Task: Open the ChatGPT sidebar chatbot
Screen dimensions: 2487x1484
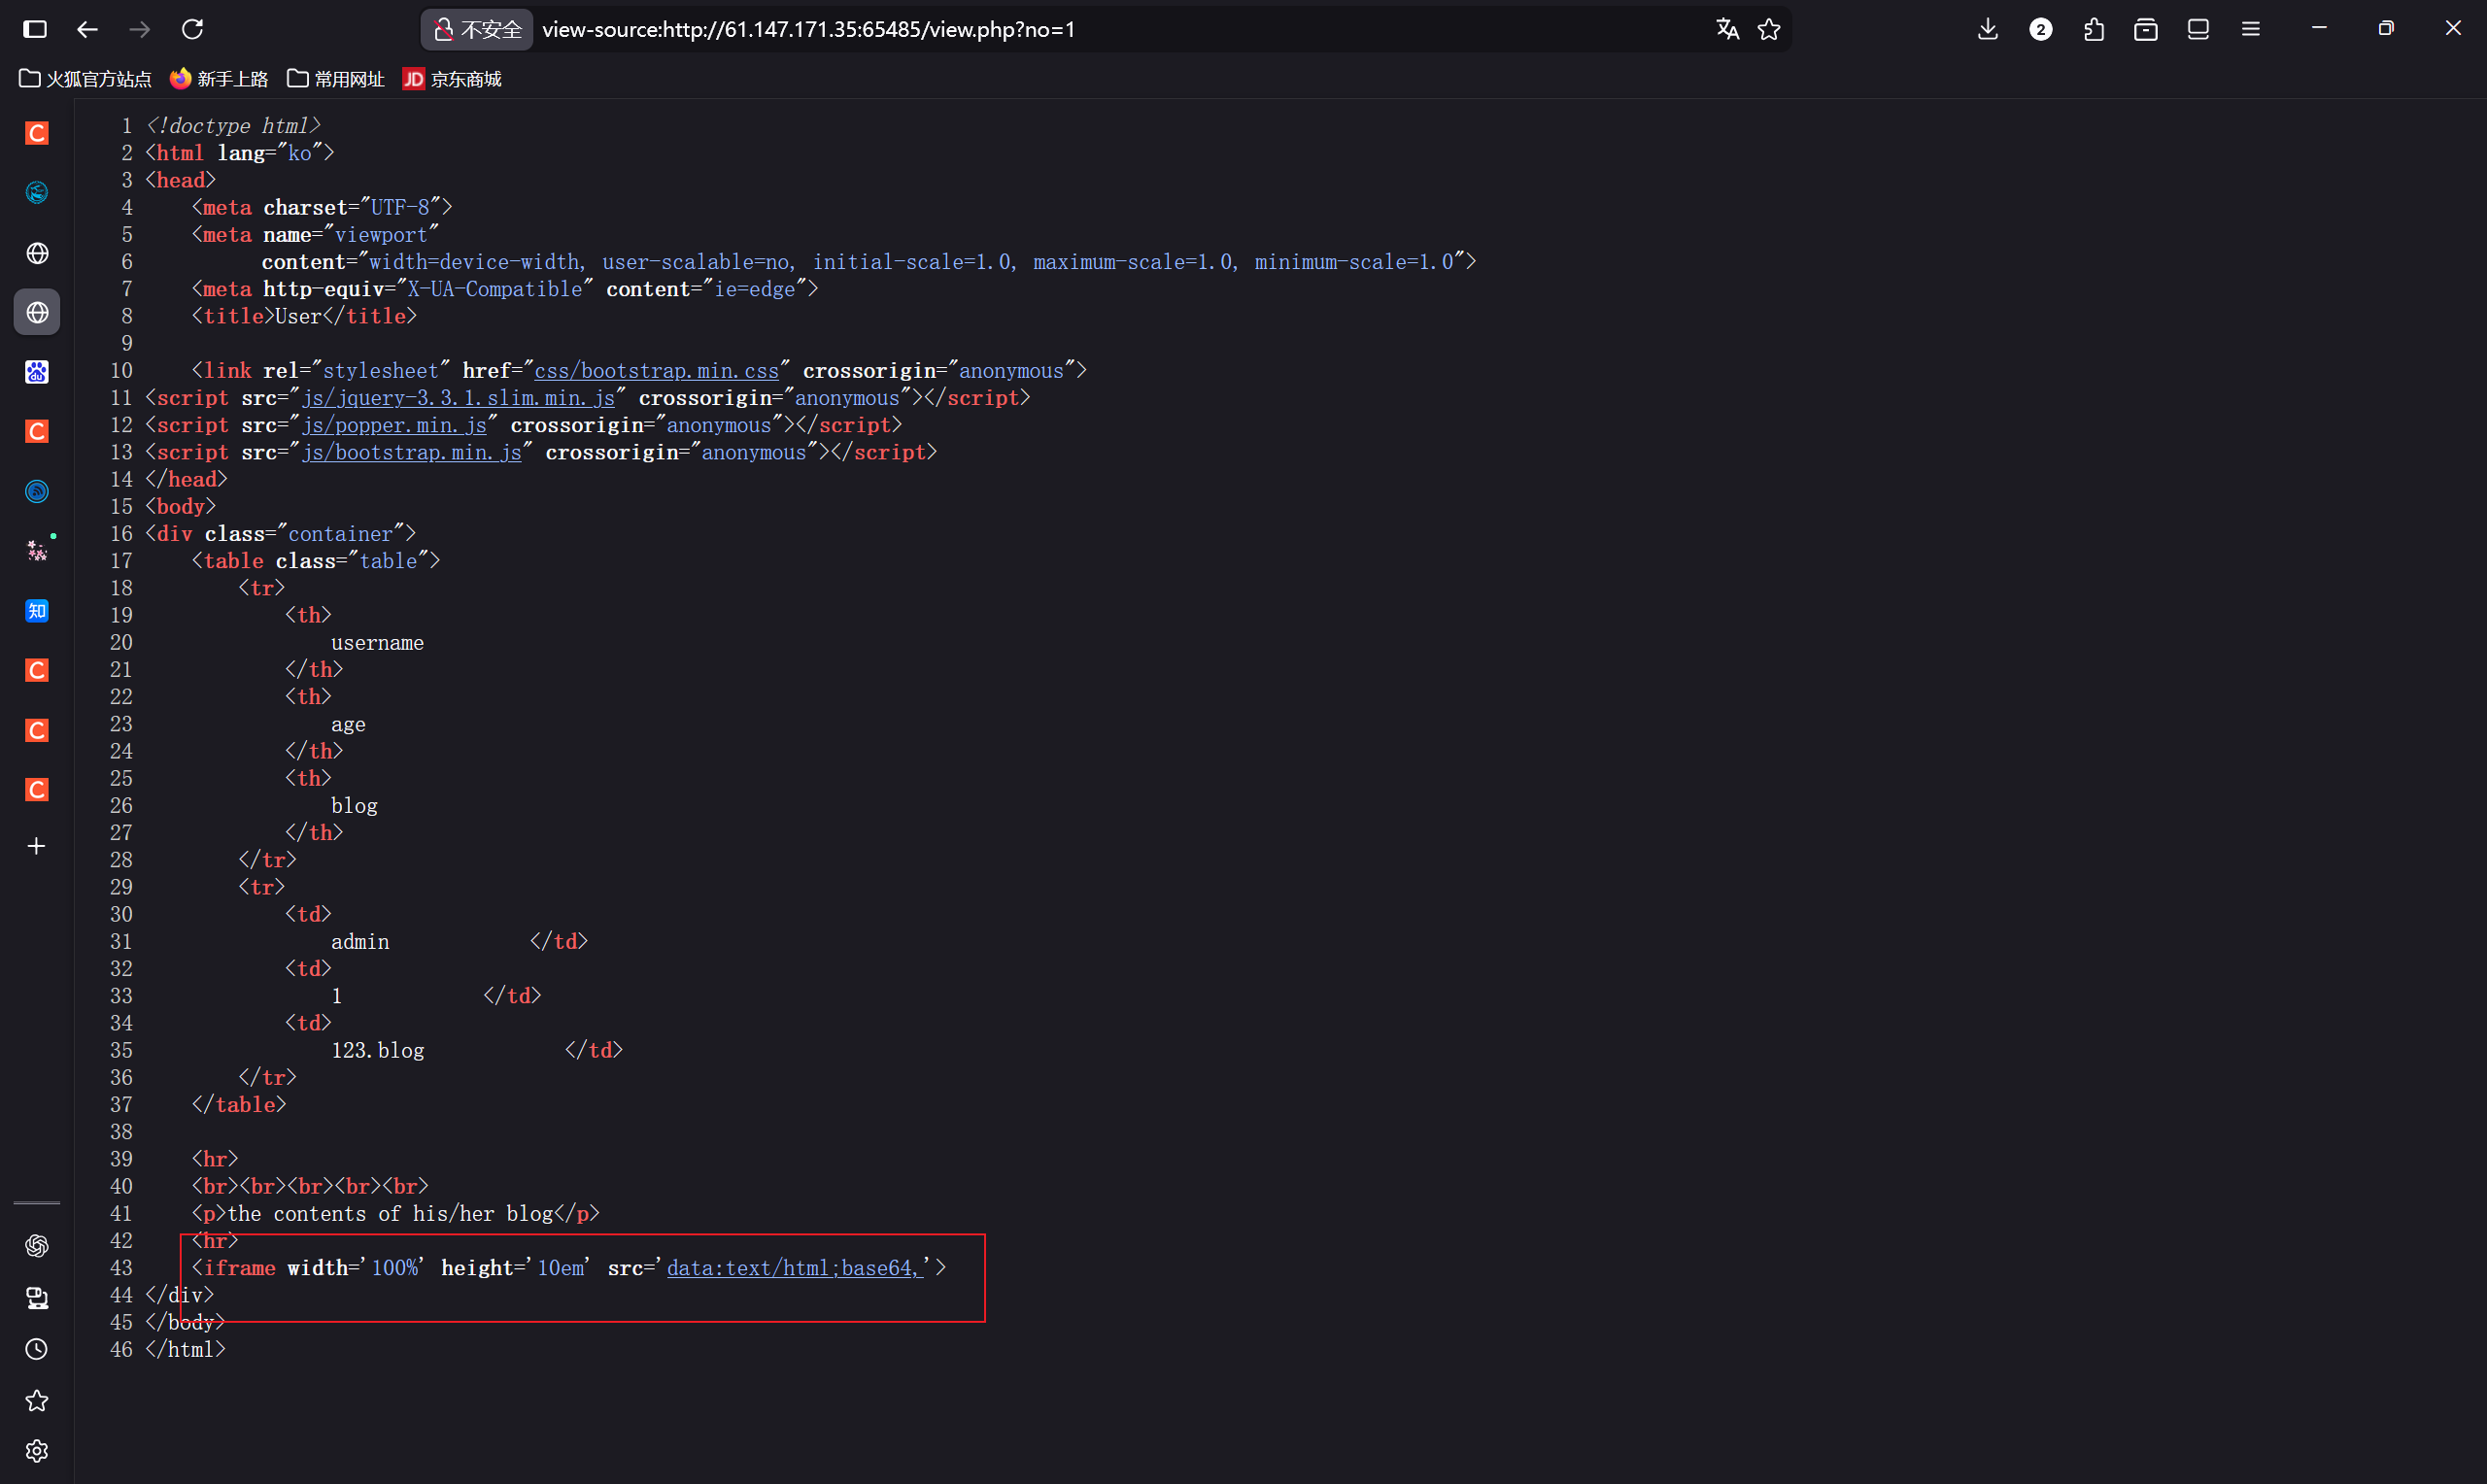Action: click(x=37, y=1245)
